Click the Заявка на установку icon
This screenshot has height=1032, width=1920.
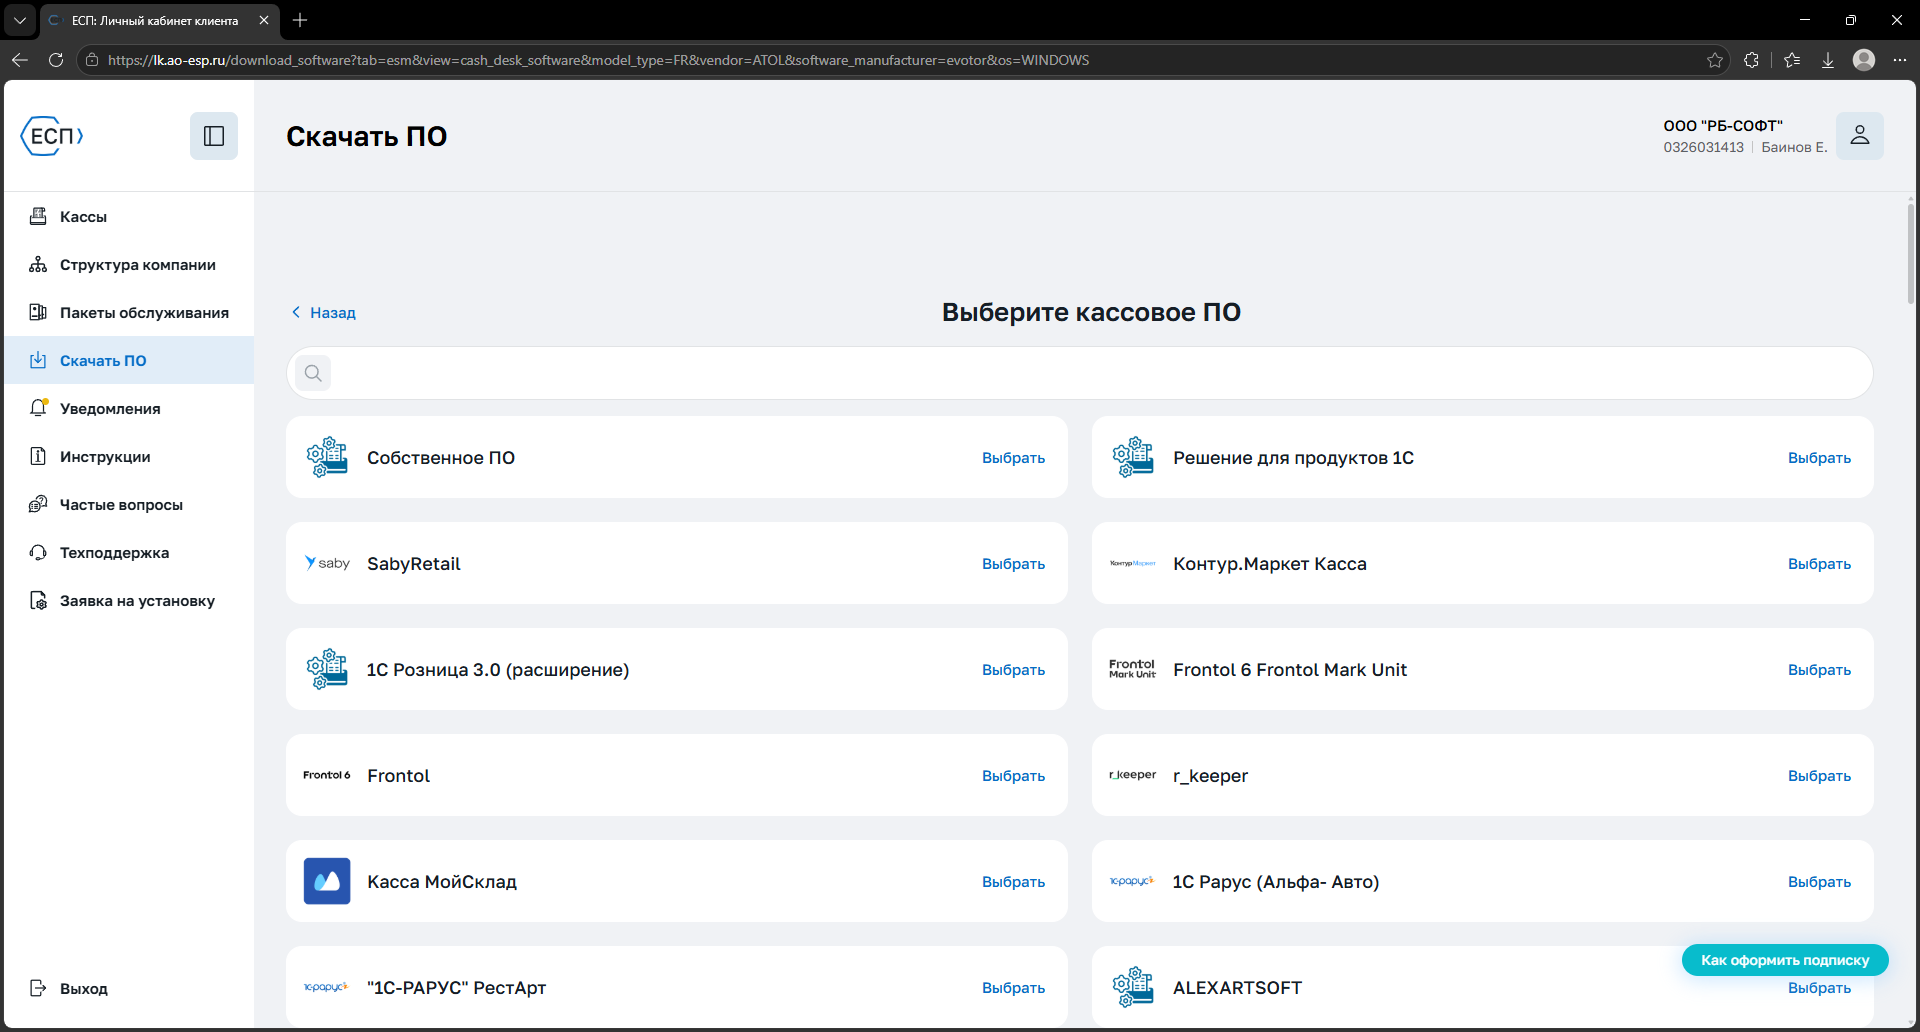(x=38, y=600)
